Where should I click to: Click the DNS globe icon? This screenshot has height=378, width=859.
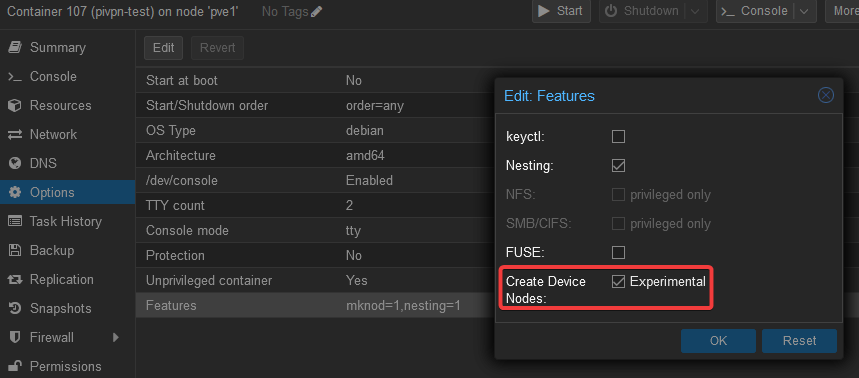(15, 163)
